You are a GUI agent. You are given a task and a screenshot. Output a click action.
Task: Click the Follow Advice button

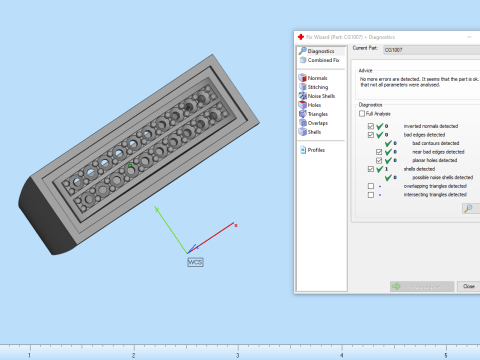[x=422, y=286]
